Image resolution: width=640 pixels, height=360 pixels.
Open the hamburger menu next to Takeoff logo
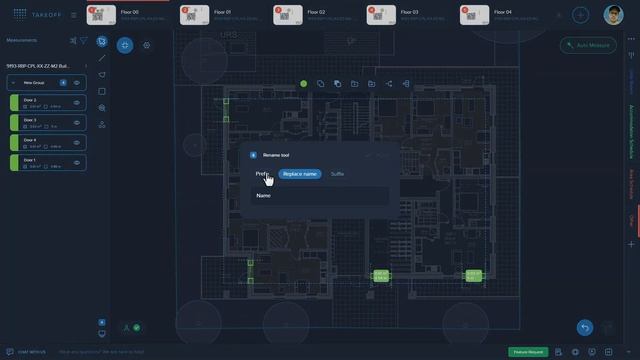(73, 16)
